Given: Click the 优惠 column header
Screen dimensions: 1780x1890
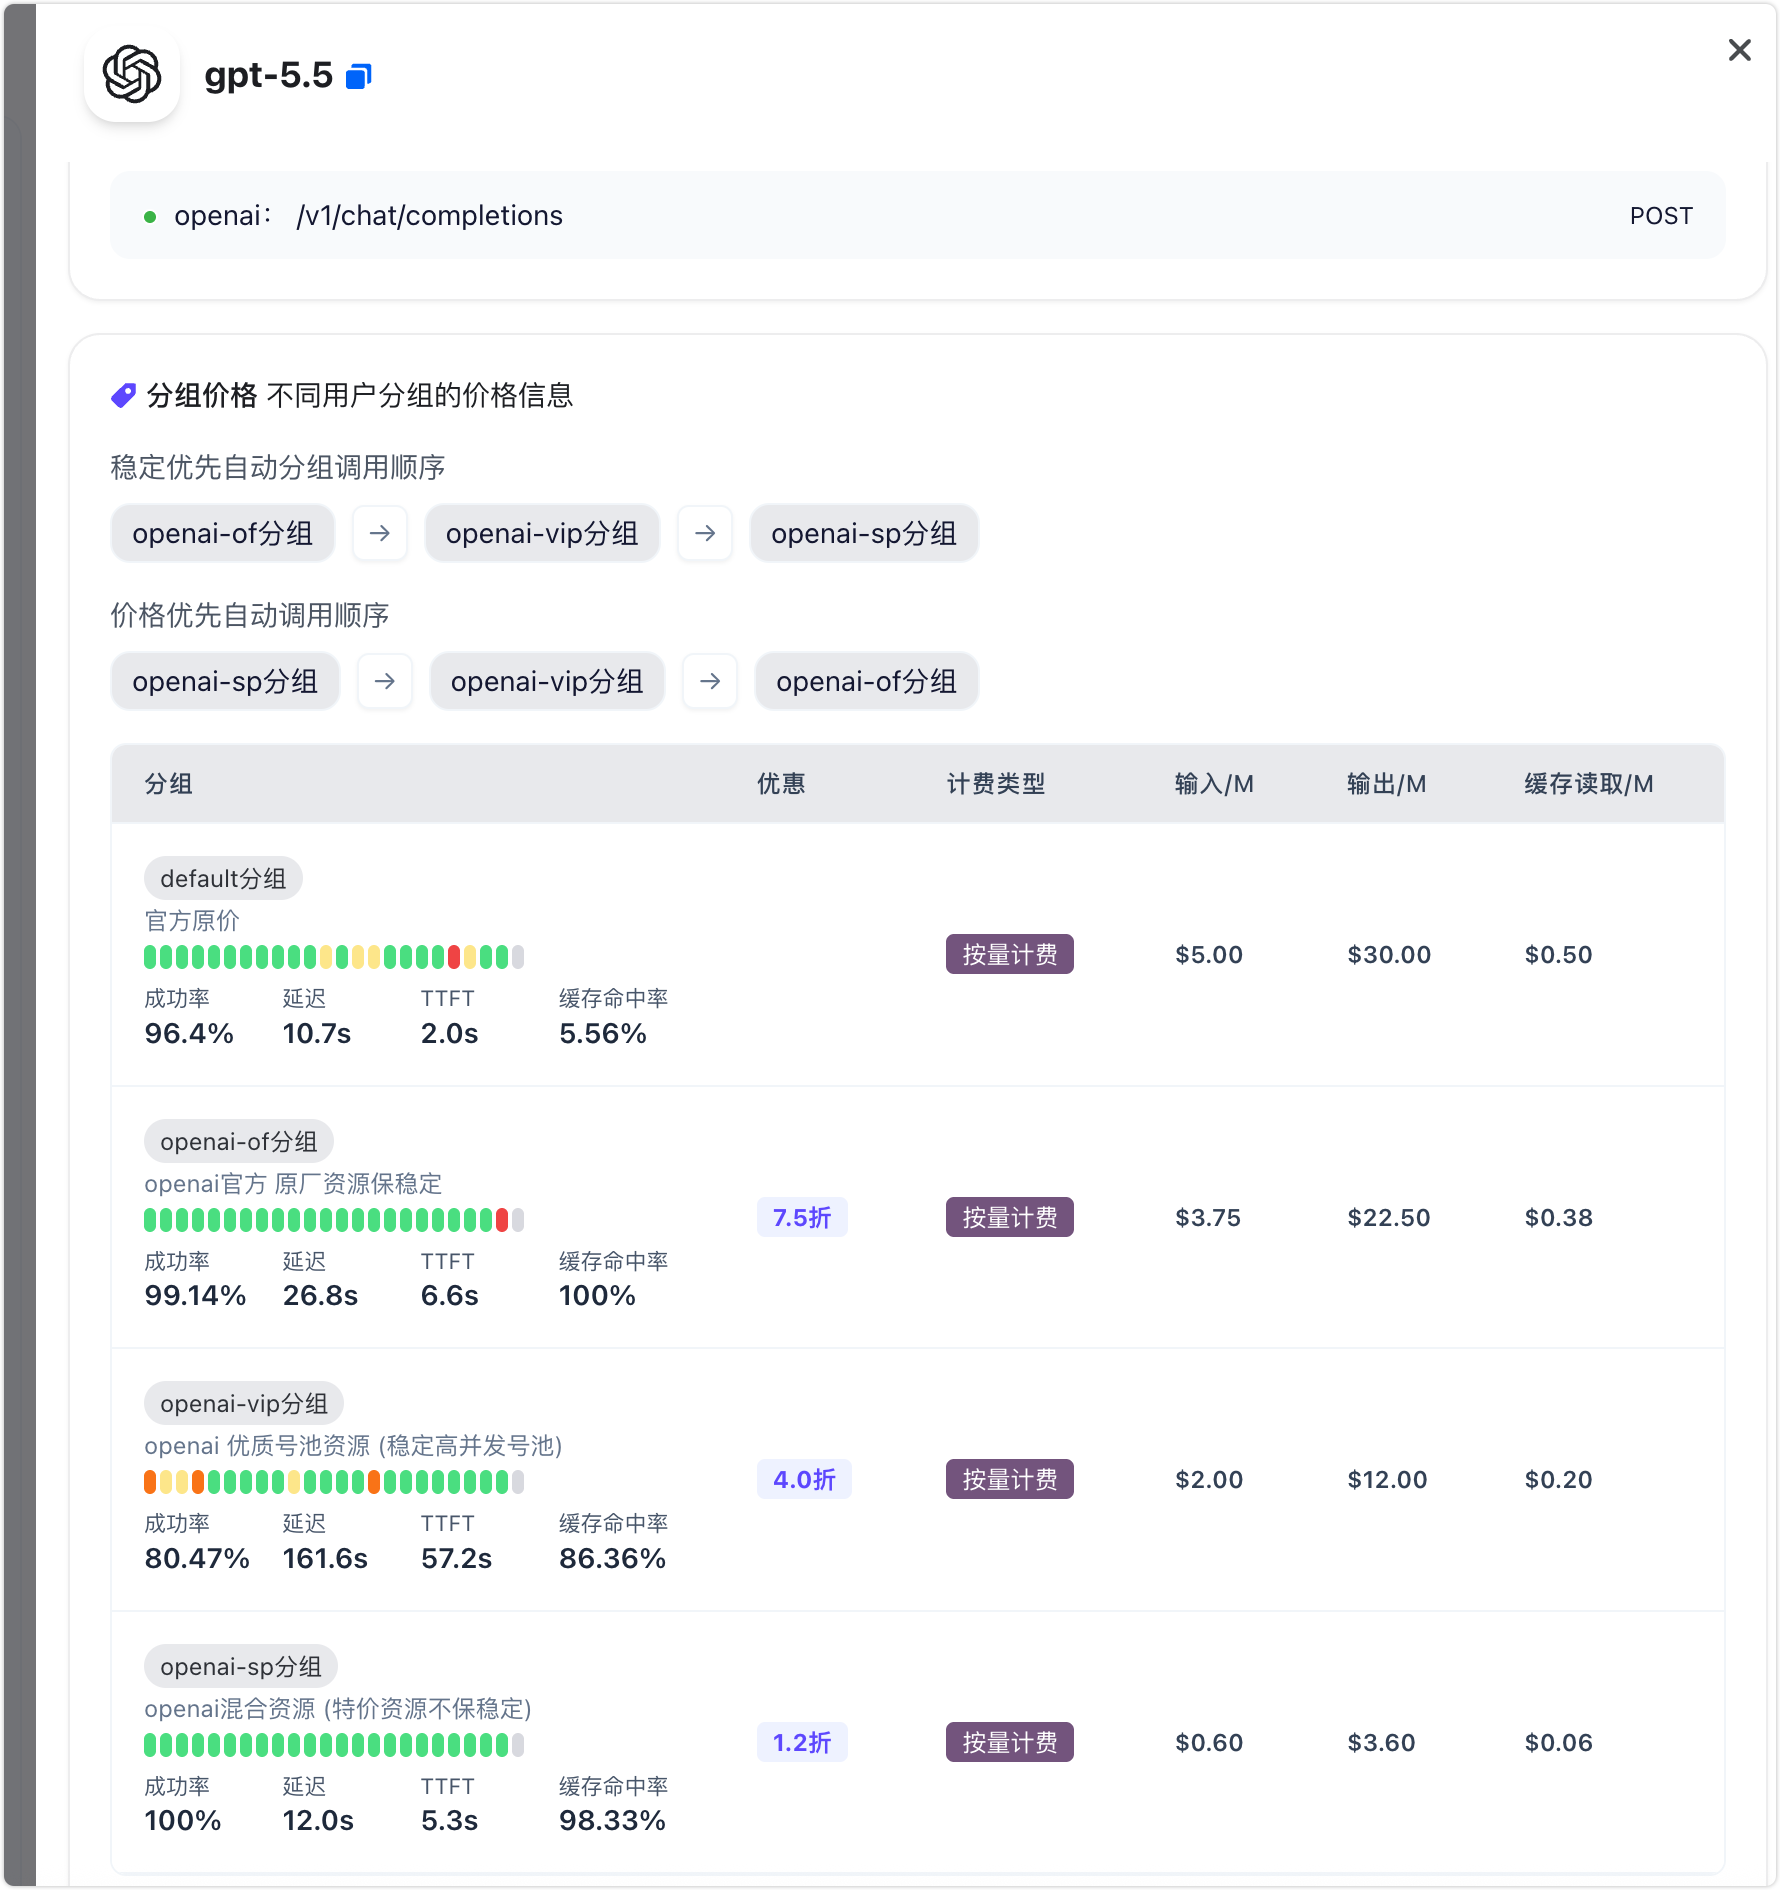Looking at the screenshot, I should (781, 784).
